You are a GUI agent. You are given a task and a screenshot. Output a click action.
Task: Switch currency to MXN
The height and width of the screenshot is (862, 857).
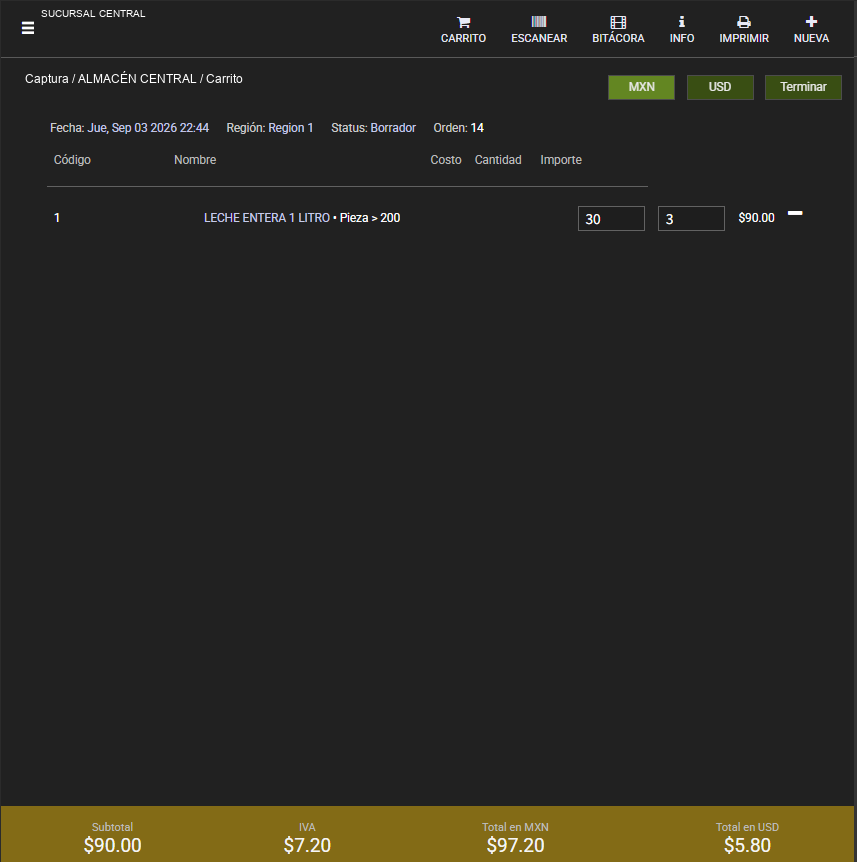coord(642,87)
